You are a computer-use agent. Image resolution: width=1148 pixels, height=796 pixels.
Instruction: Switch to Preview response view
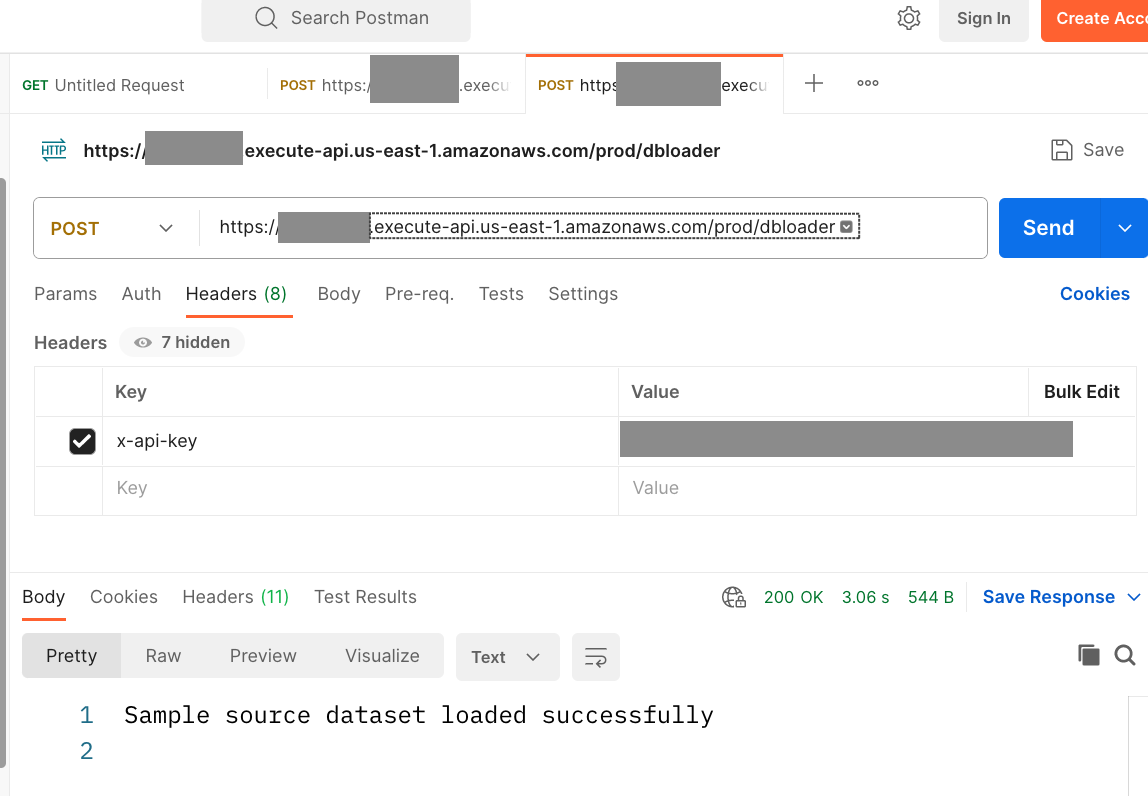click(x=263, y=655)
